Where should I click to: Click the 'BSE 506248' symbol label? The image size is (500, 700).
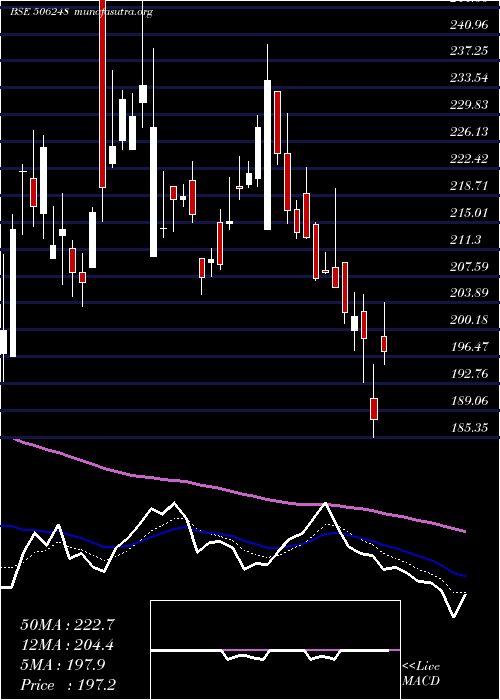click(x=39, y=12)
